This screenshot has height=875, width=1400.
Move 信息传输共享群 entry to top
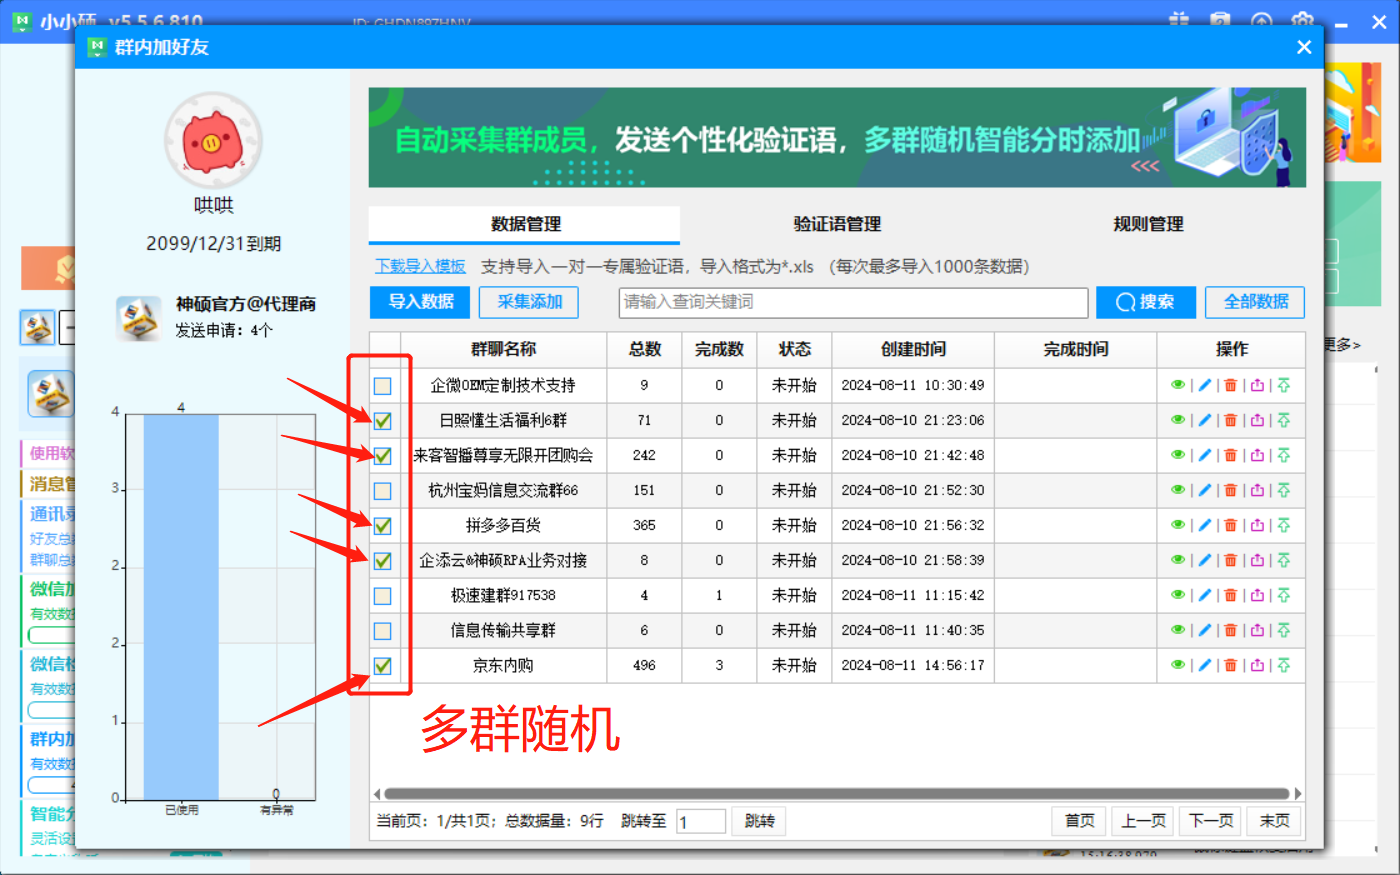click(1283, 630)
